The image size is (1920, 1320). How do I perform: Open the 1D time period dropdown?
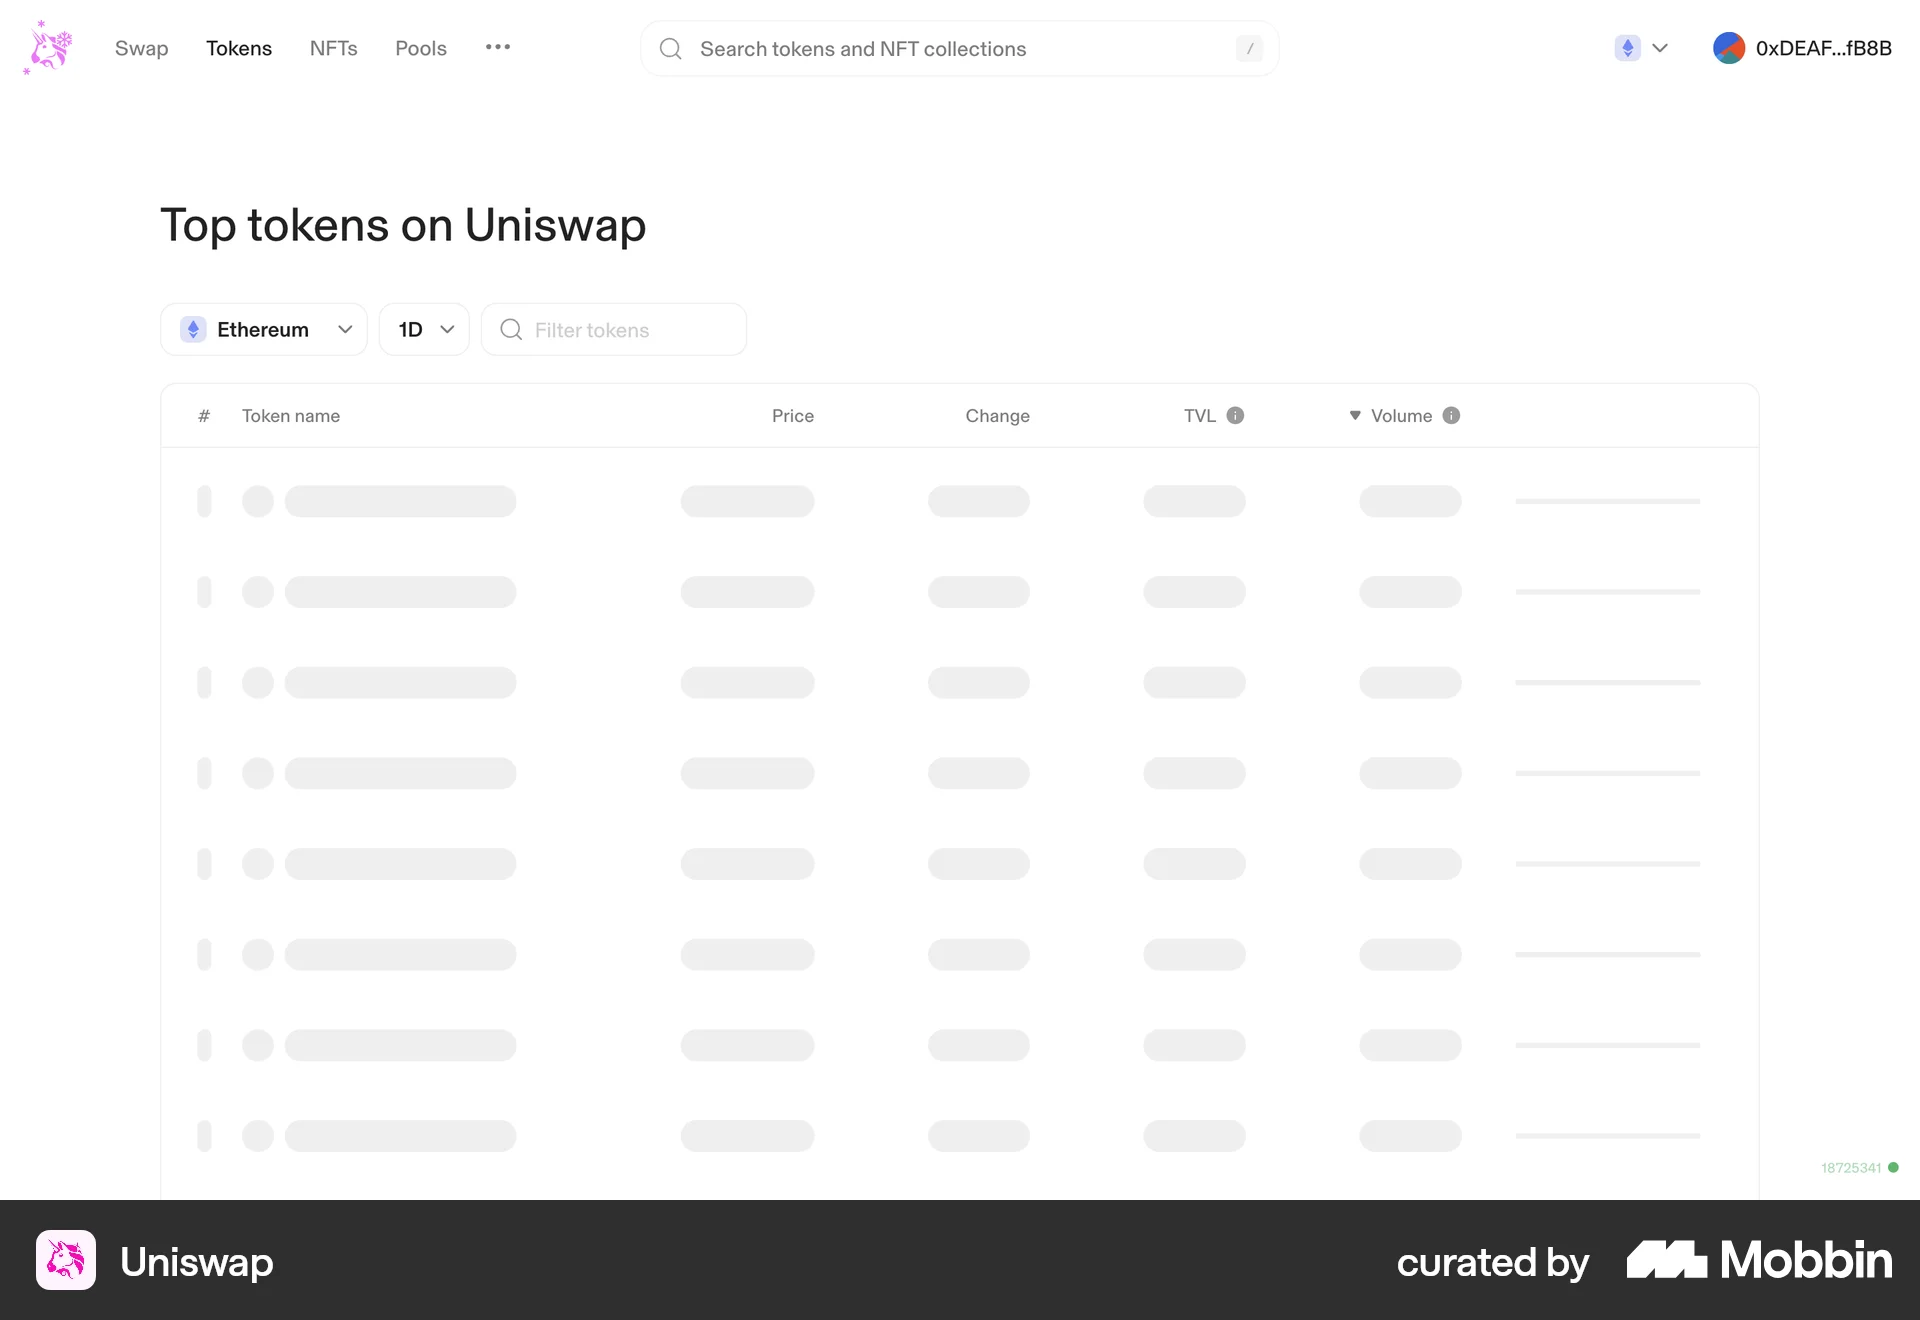[423, 329]
